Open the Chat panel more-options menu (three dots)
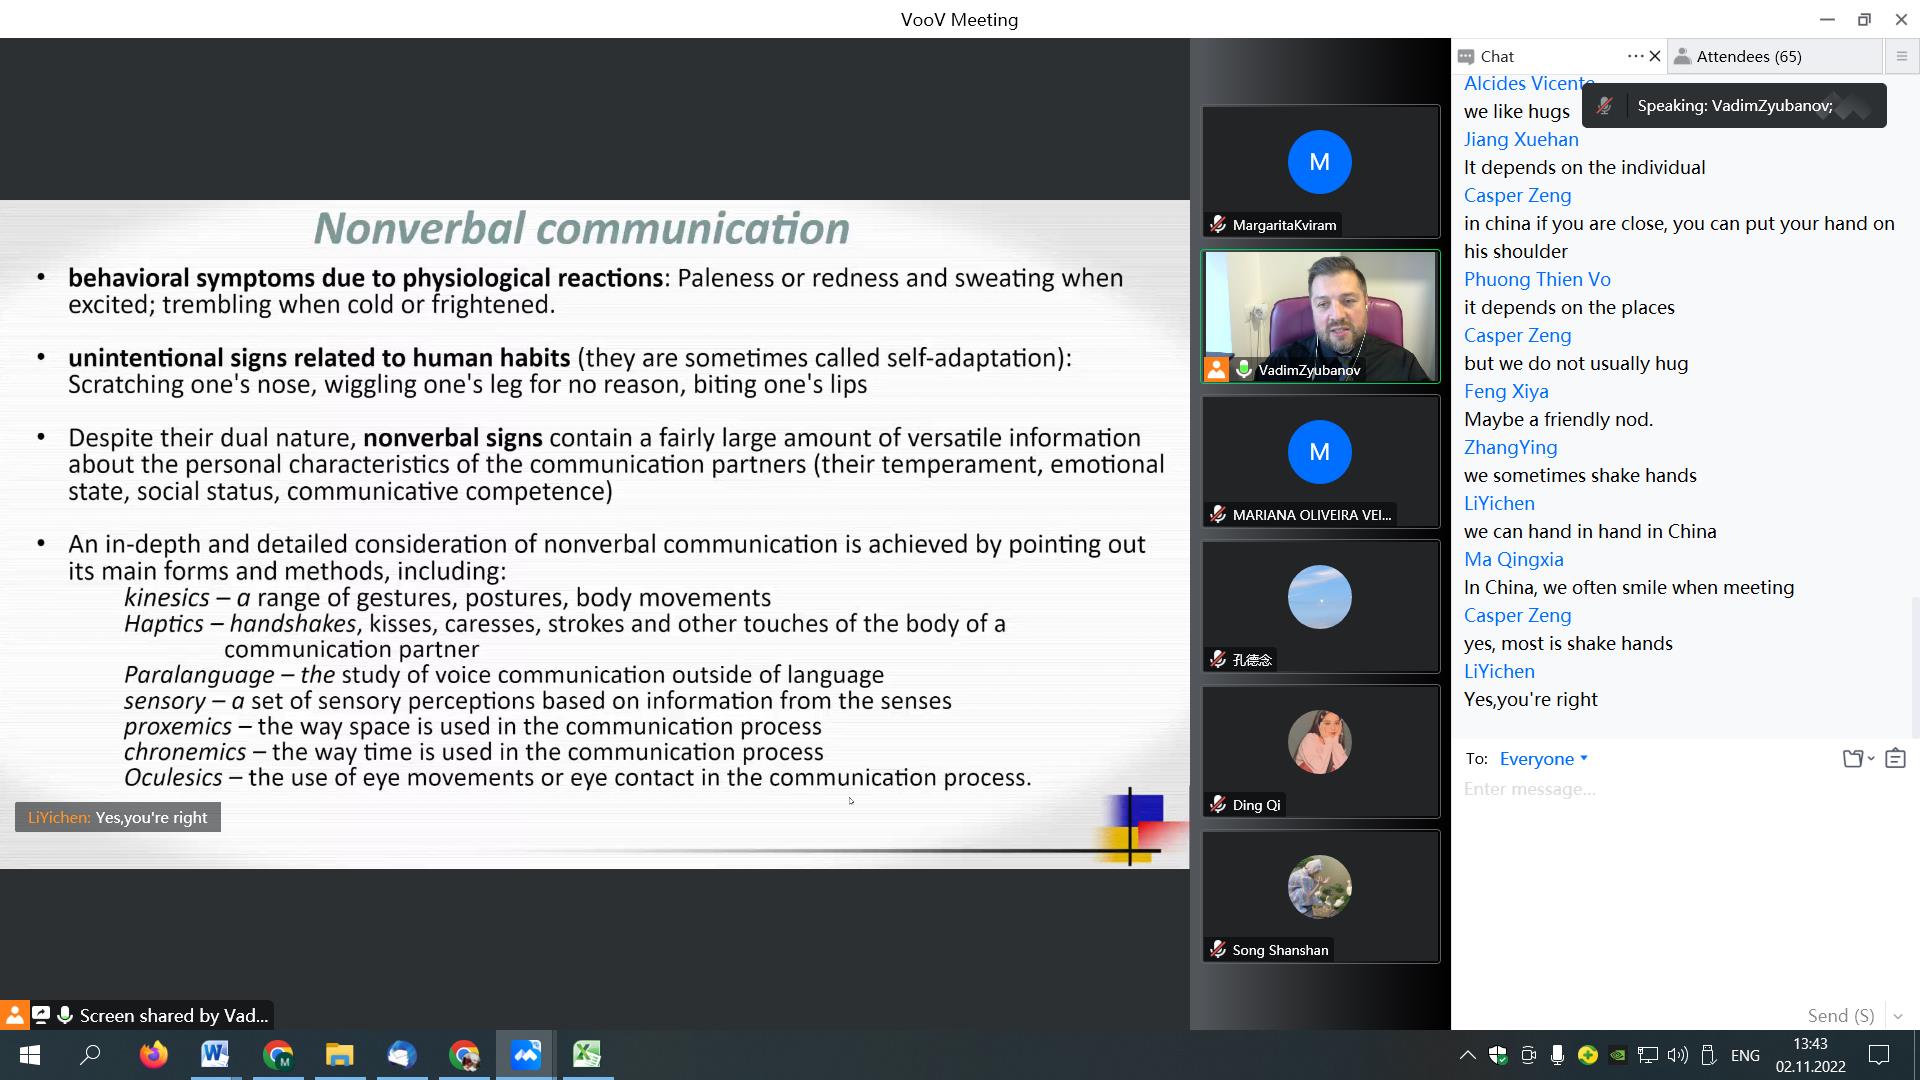Viewport: 1920px width, 1080px height. click(x=1635, y=56)
